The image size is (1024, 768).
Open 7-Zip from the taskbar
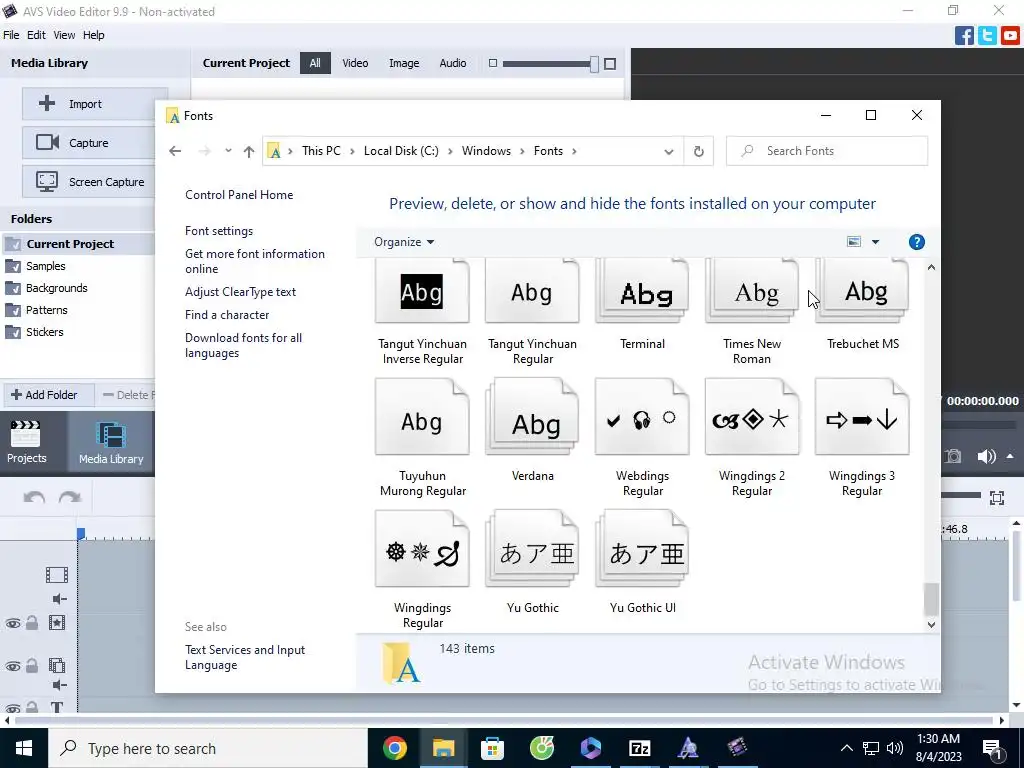tap(639, 748)
